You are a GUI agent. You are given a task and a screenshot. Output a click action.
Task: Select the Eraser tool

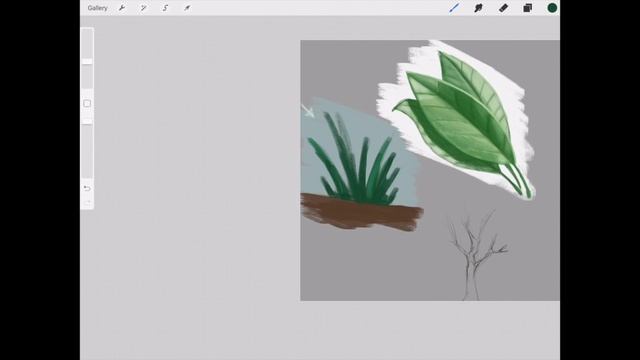[503, 8]
